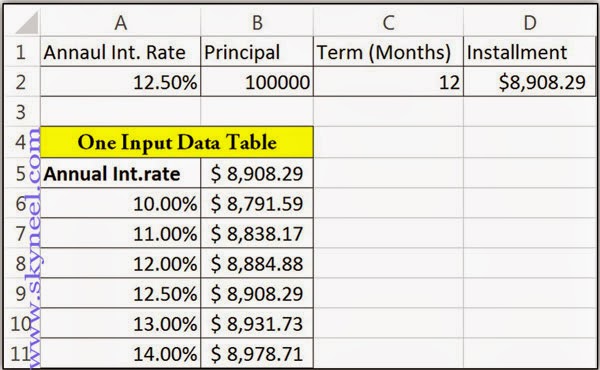Screen dimensions: 600x370
Task: Select empty cell C6 beside 8,791.59
Action: coord(388,203)
